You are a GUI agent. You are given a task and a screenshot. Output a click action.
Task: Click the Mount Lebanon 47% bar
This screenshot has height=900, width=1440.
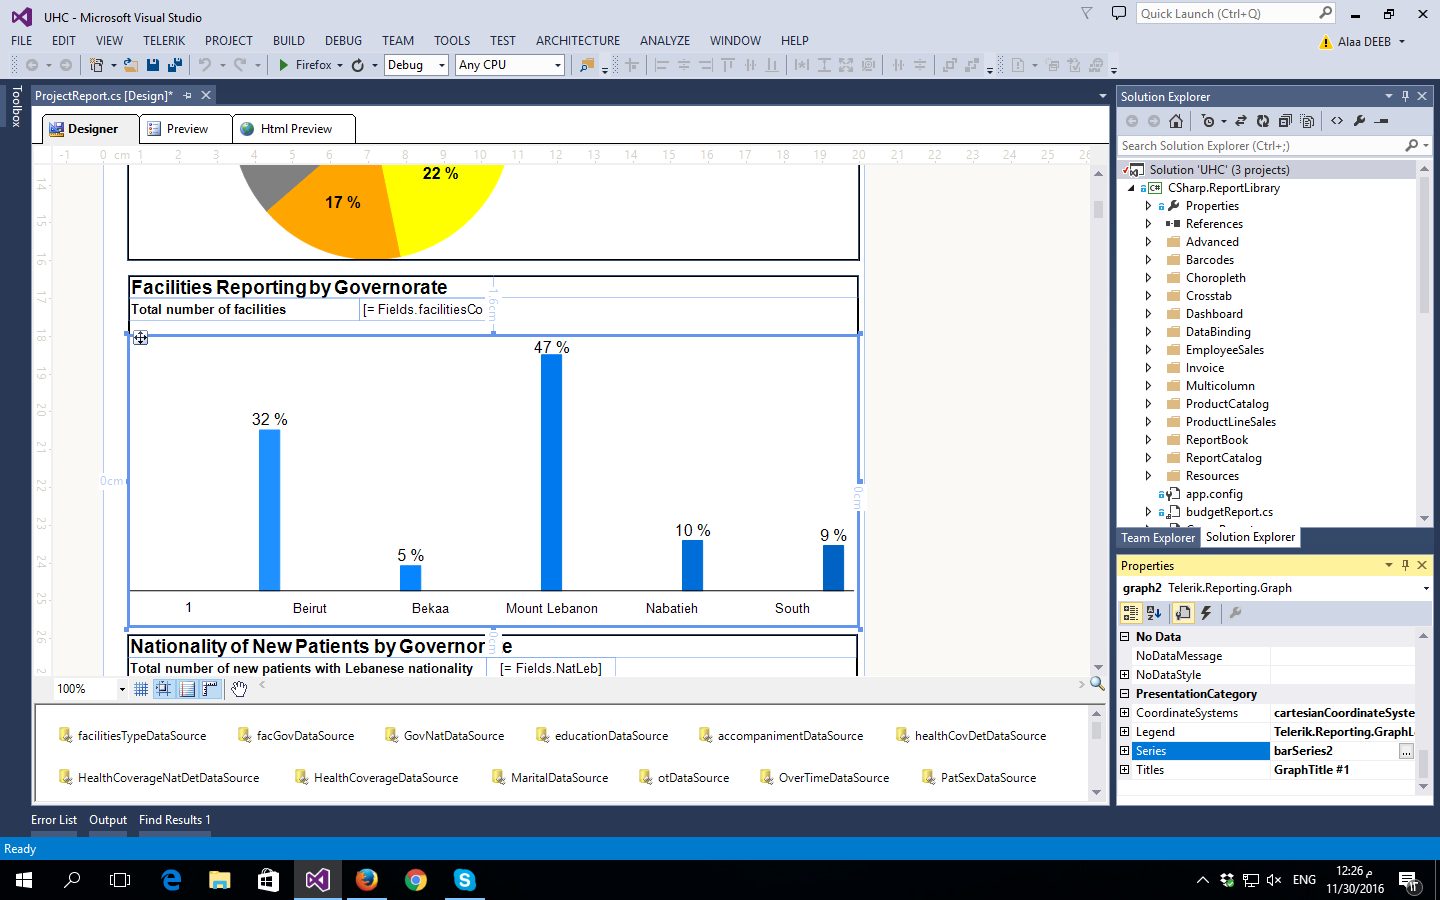coord(551,472)
